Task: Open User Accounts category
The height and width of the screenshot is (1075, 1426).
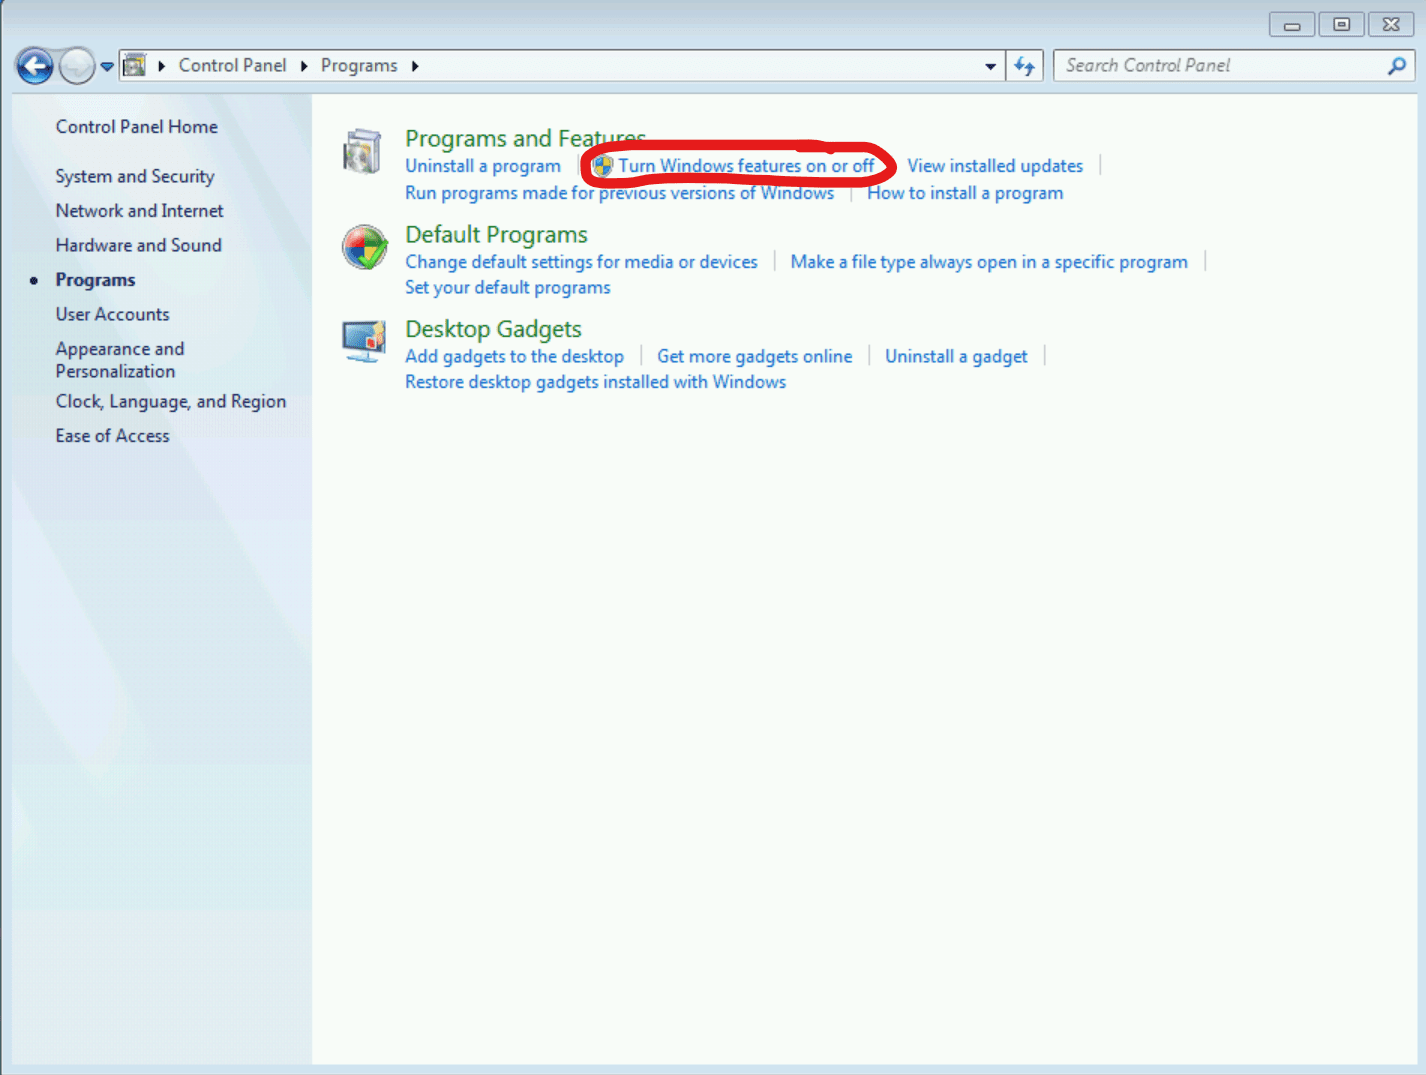Action: pyautogui.click(x=113, y=314)
